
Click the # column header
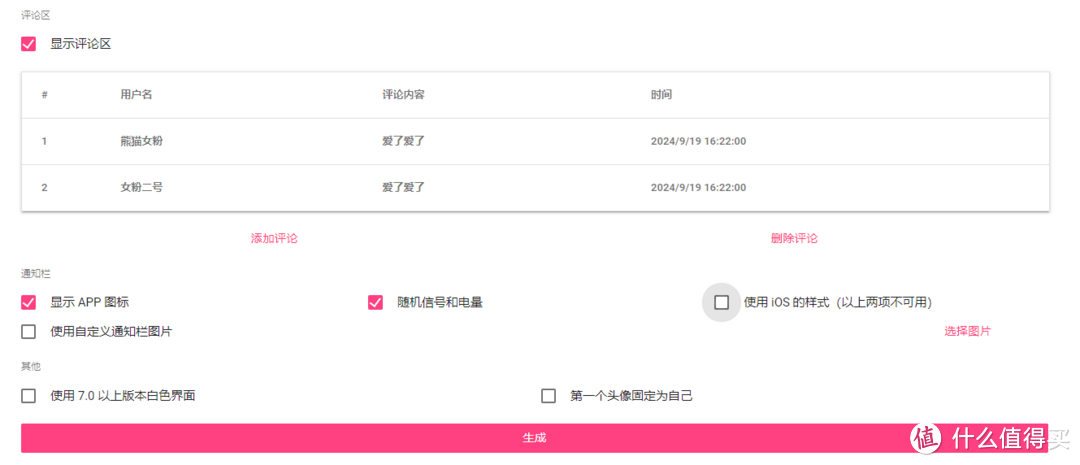click(45, 95)
